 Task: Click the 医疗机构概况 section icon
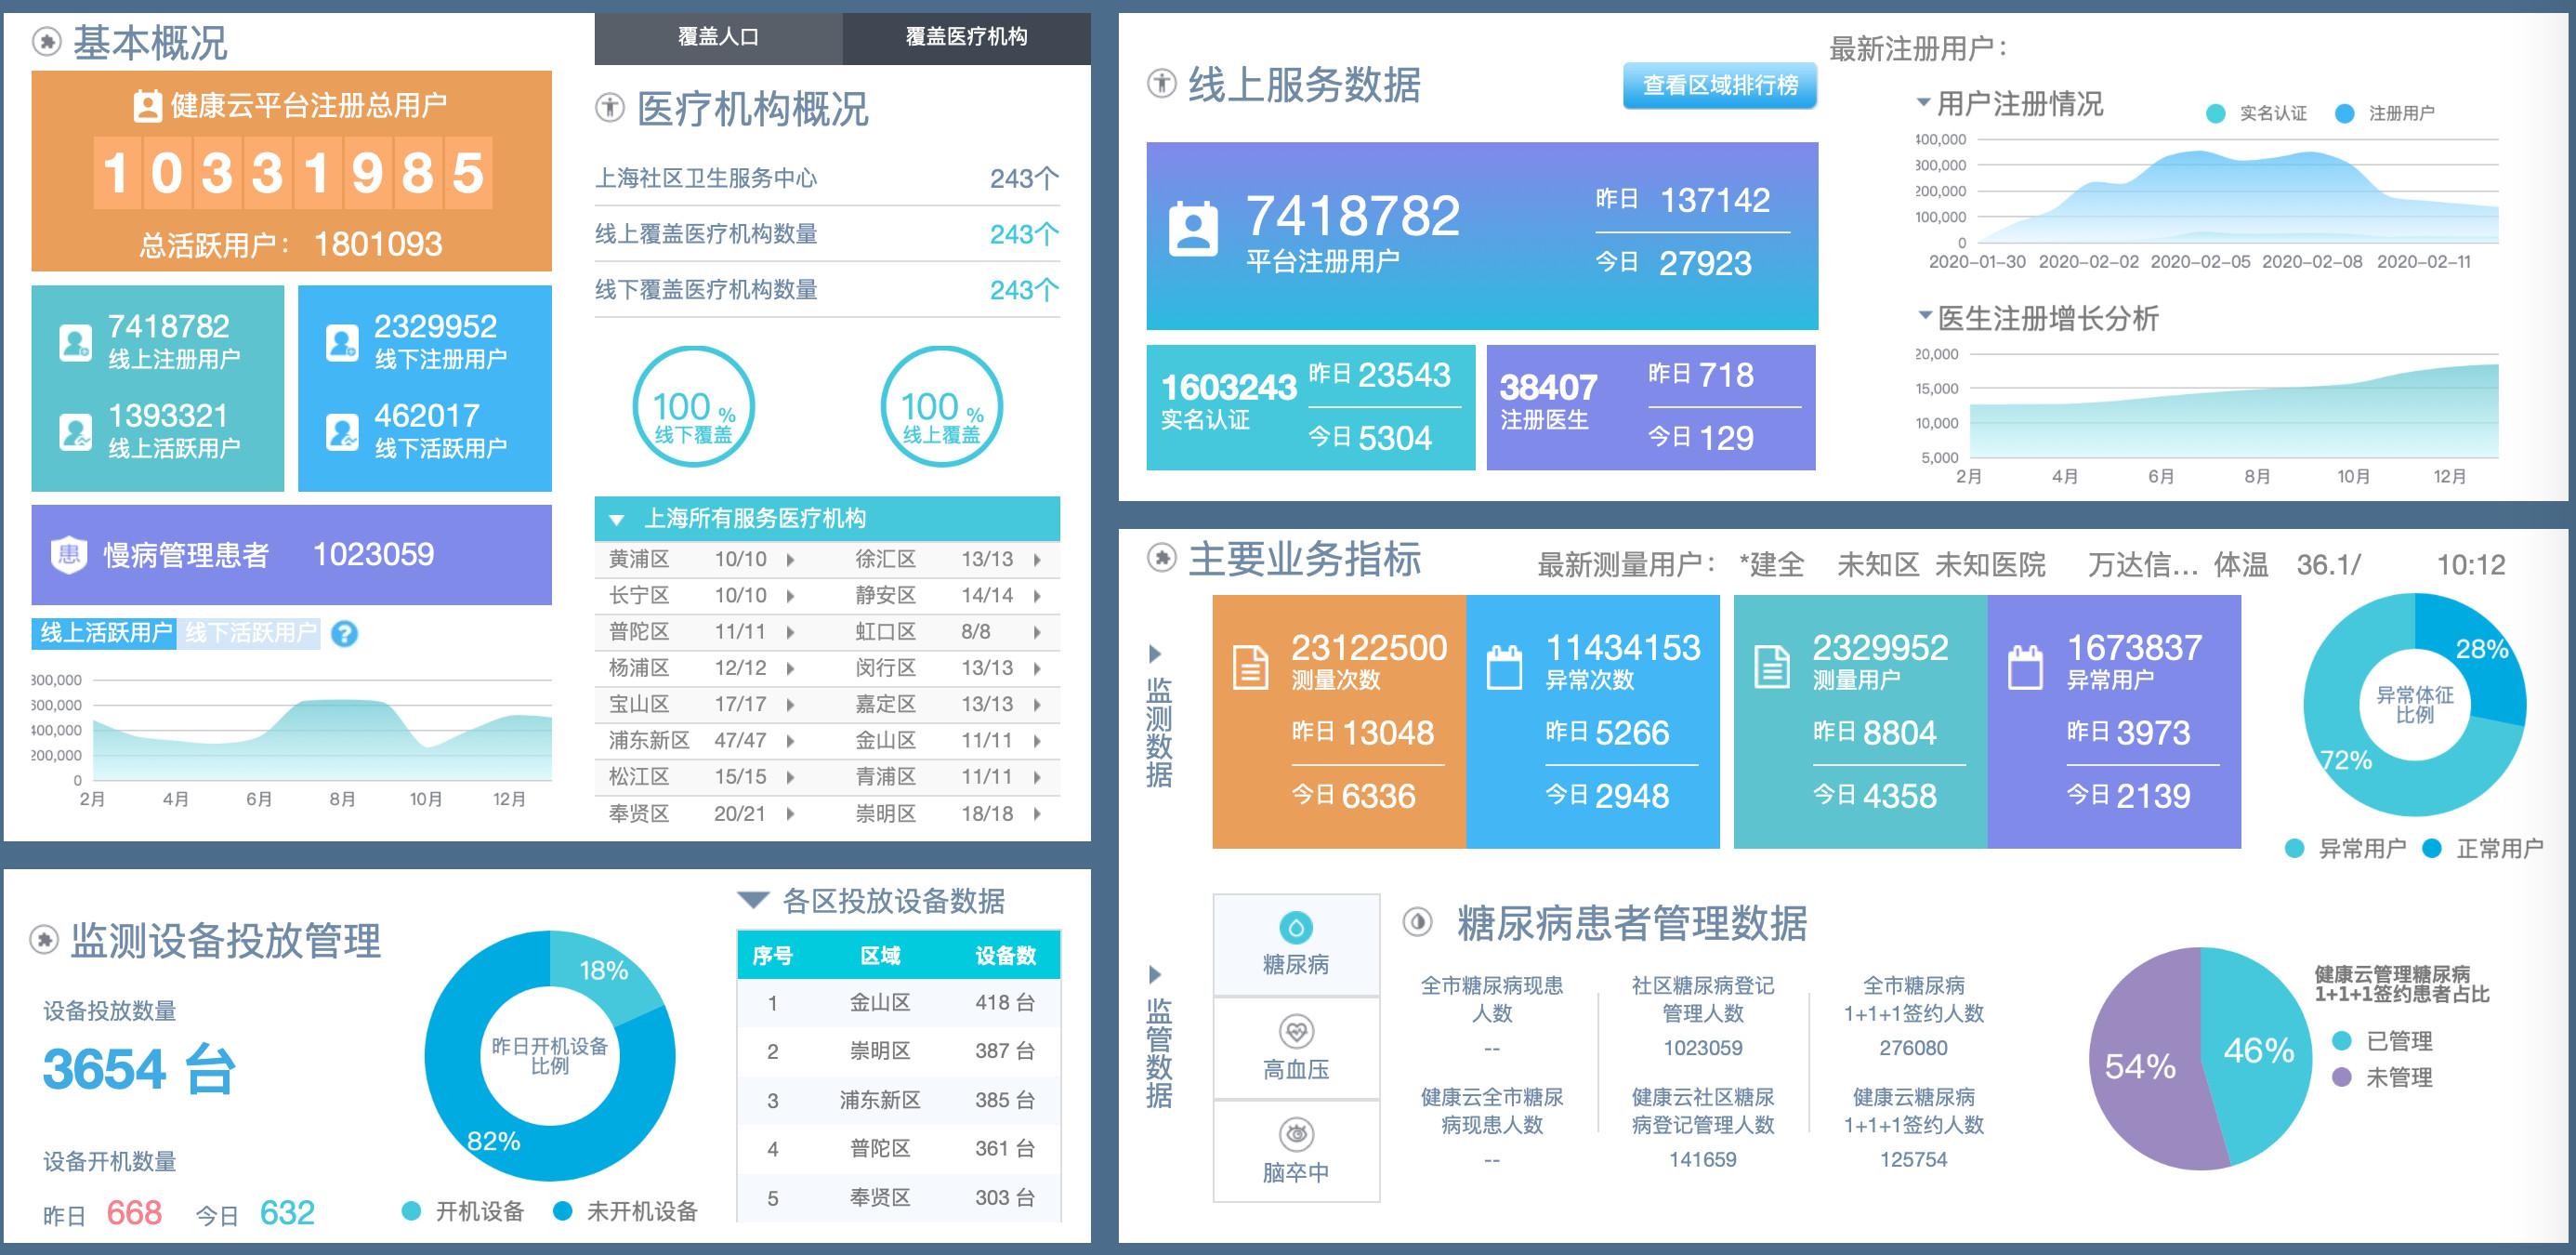coord(609,108)
